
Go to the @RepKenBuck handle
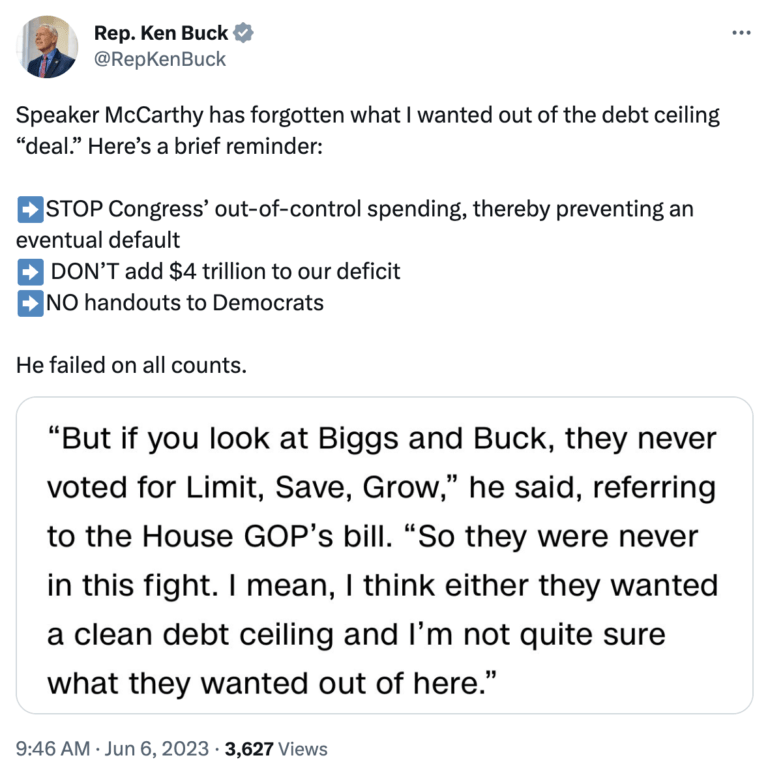coord(160,59)
